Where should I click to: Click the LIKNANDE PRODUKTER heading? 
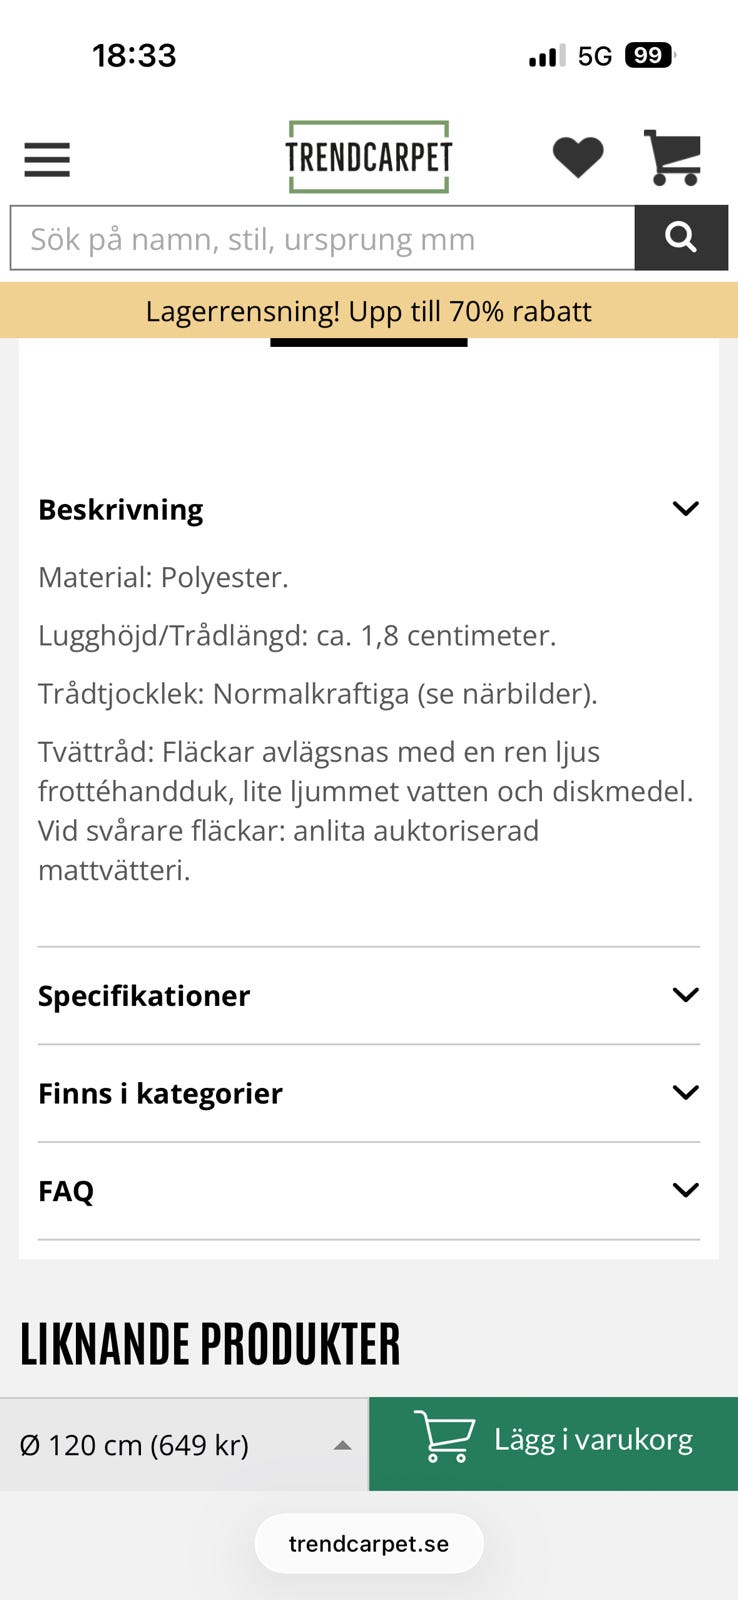[x=209, y=1343]
